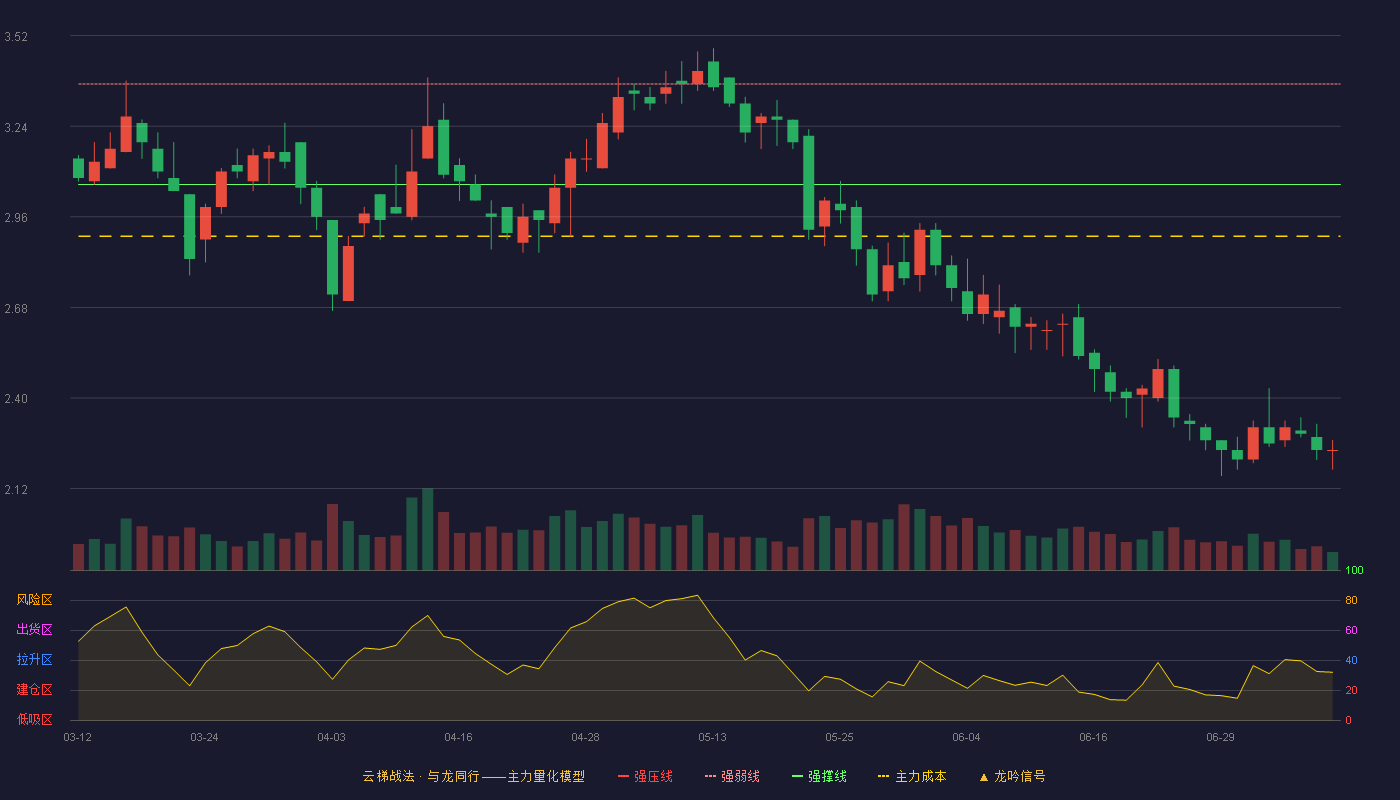Click the chart title 云梯战法 text
This screenshot has width=1400, height=800.
click(388, 776)
